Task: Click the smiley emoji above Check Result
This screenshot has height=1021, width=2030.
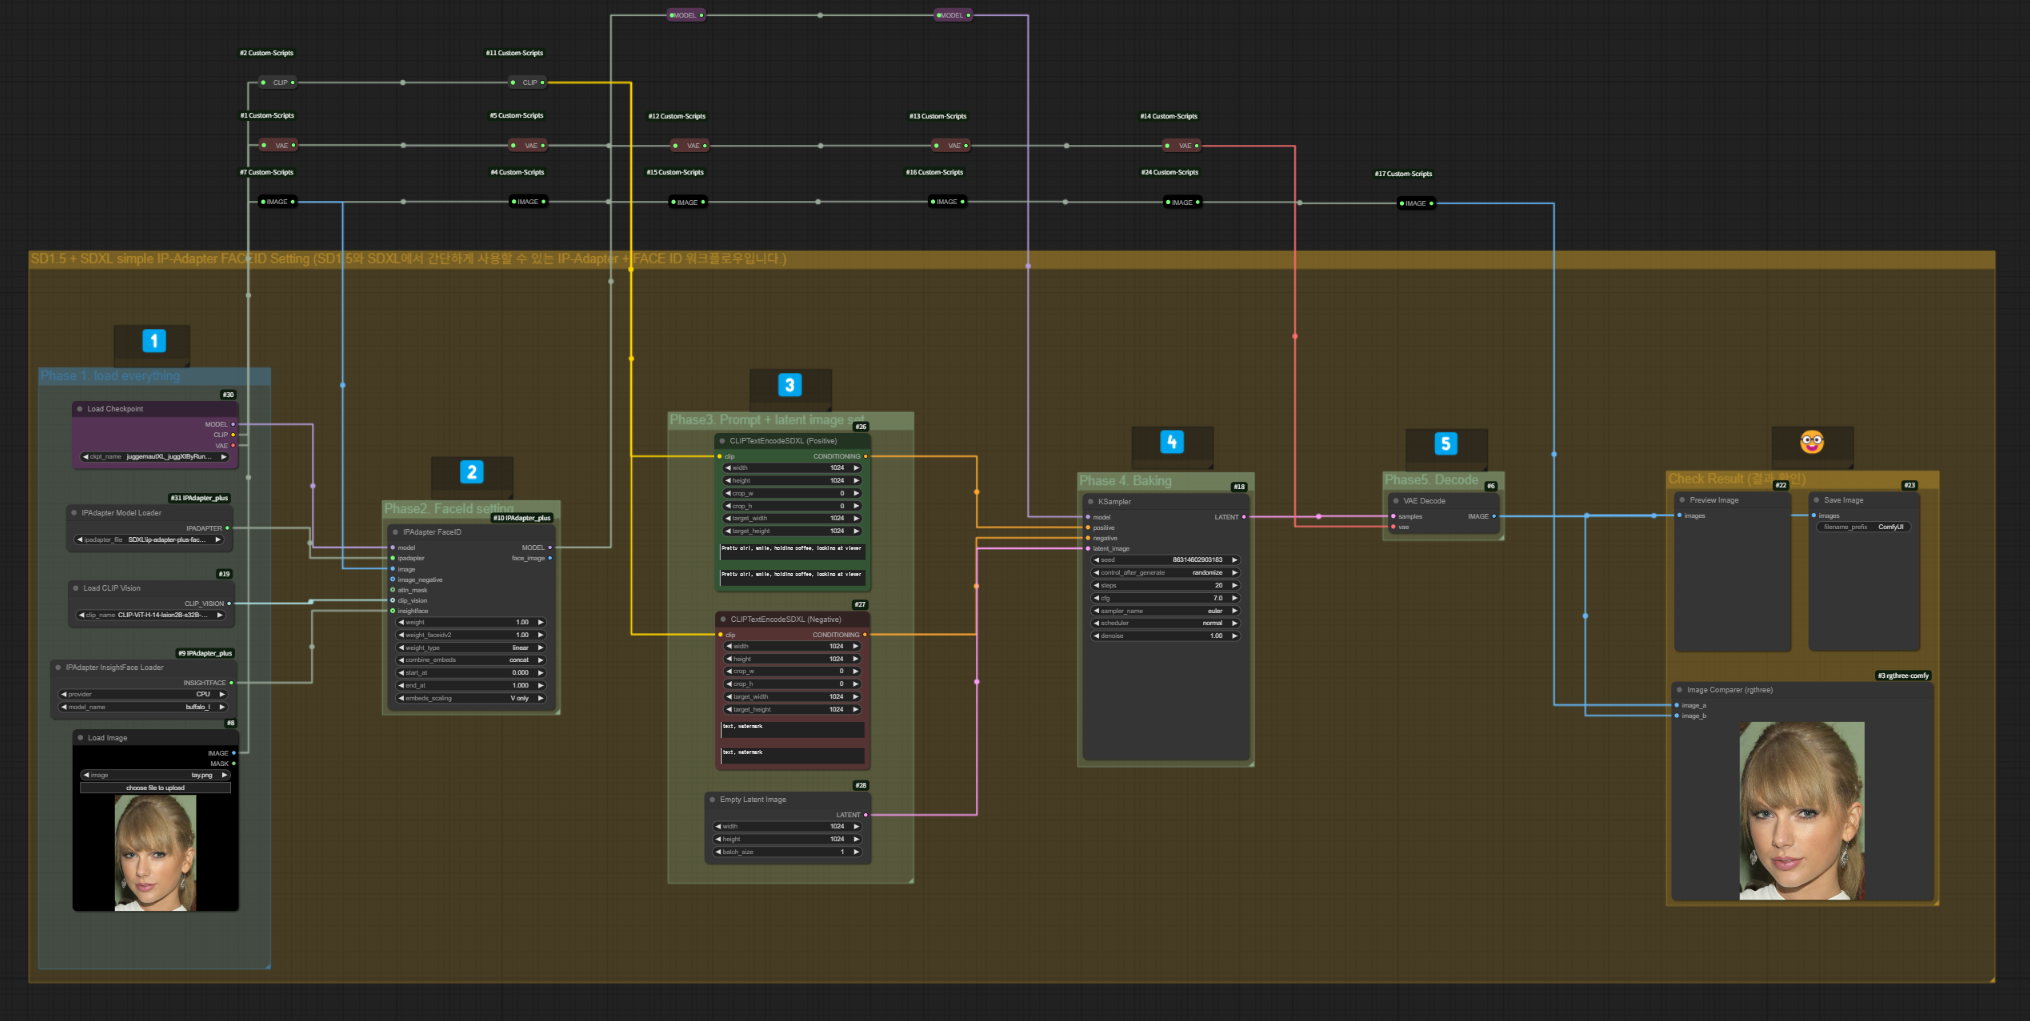Action: pyautogui.click(x=1811, y=441)
